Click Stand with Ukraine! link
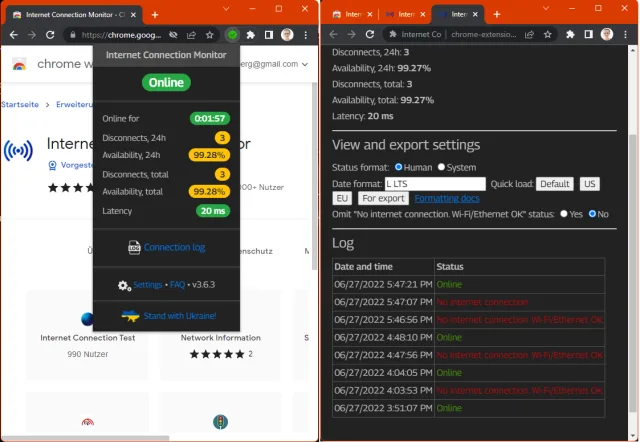The image size is (640, 442). pos(180,316)
